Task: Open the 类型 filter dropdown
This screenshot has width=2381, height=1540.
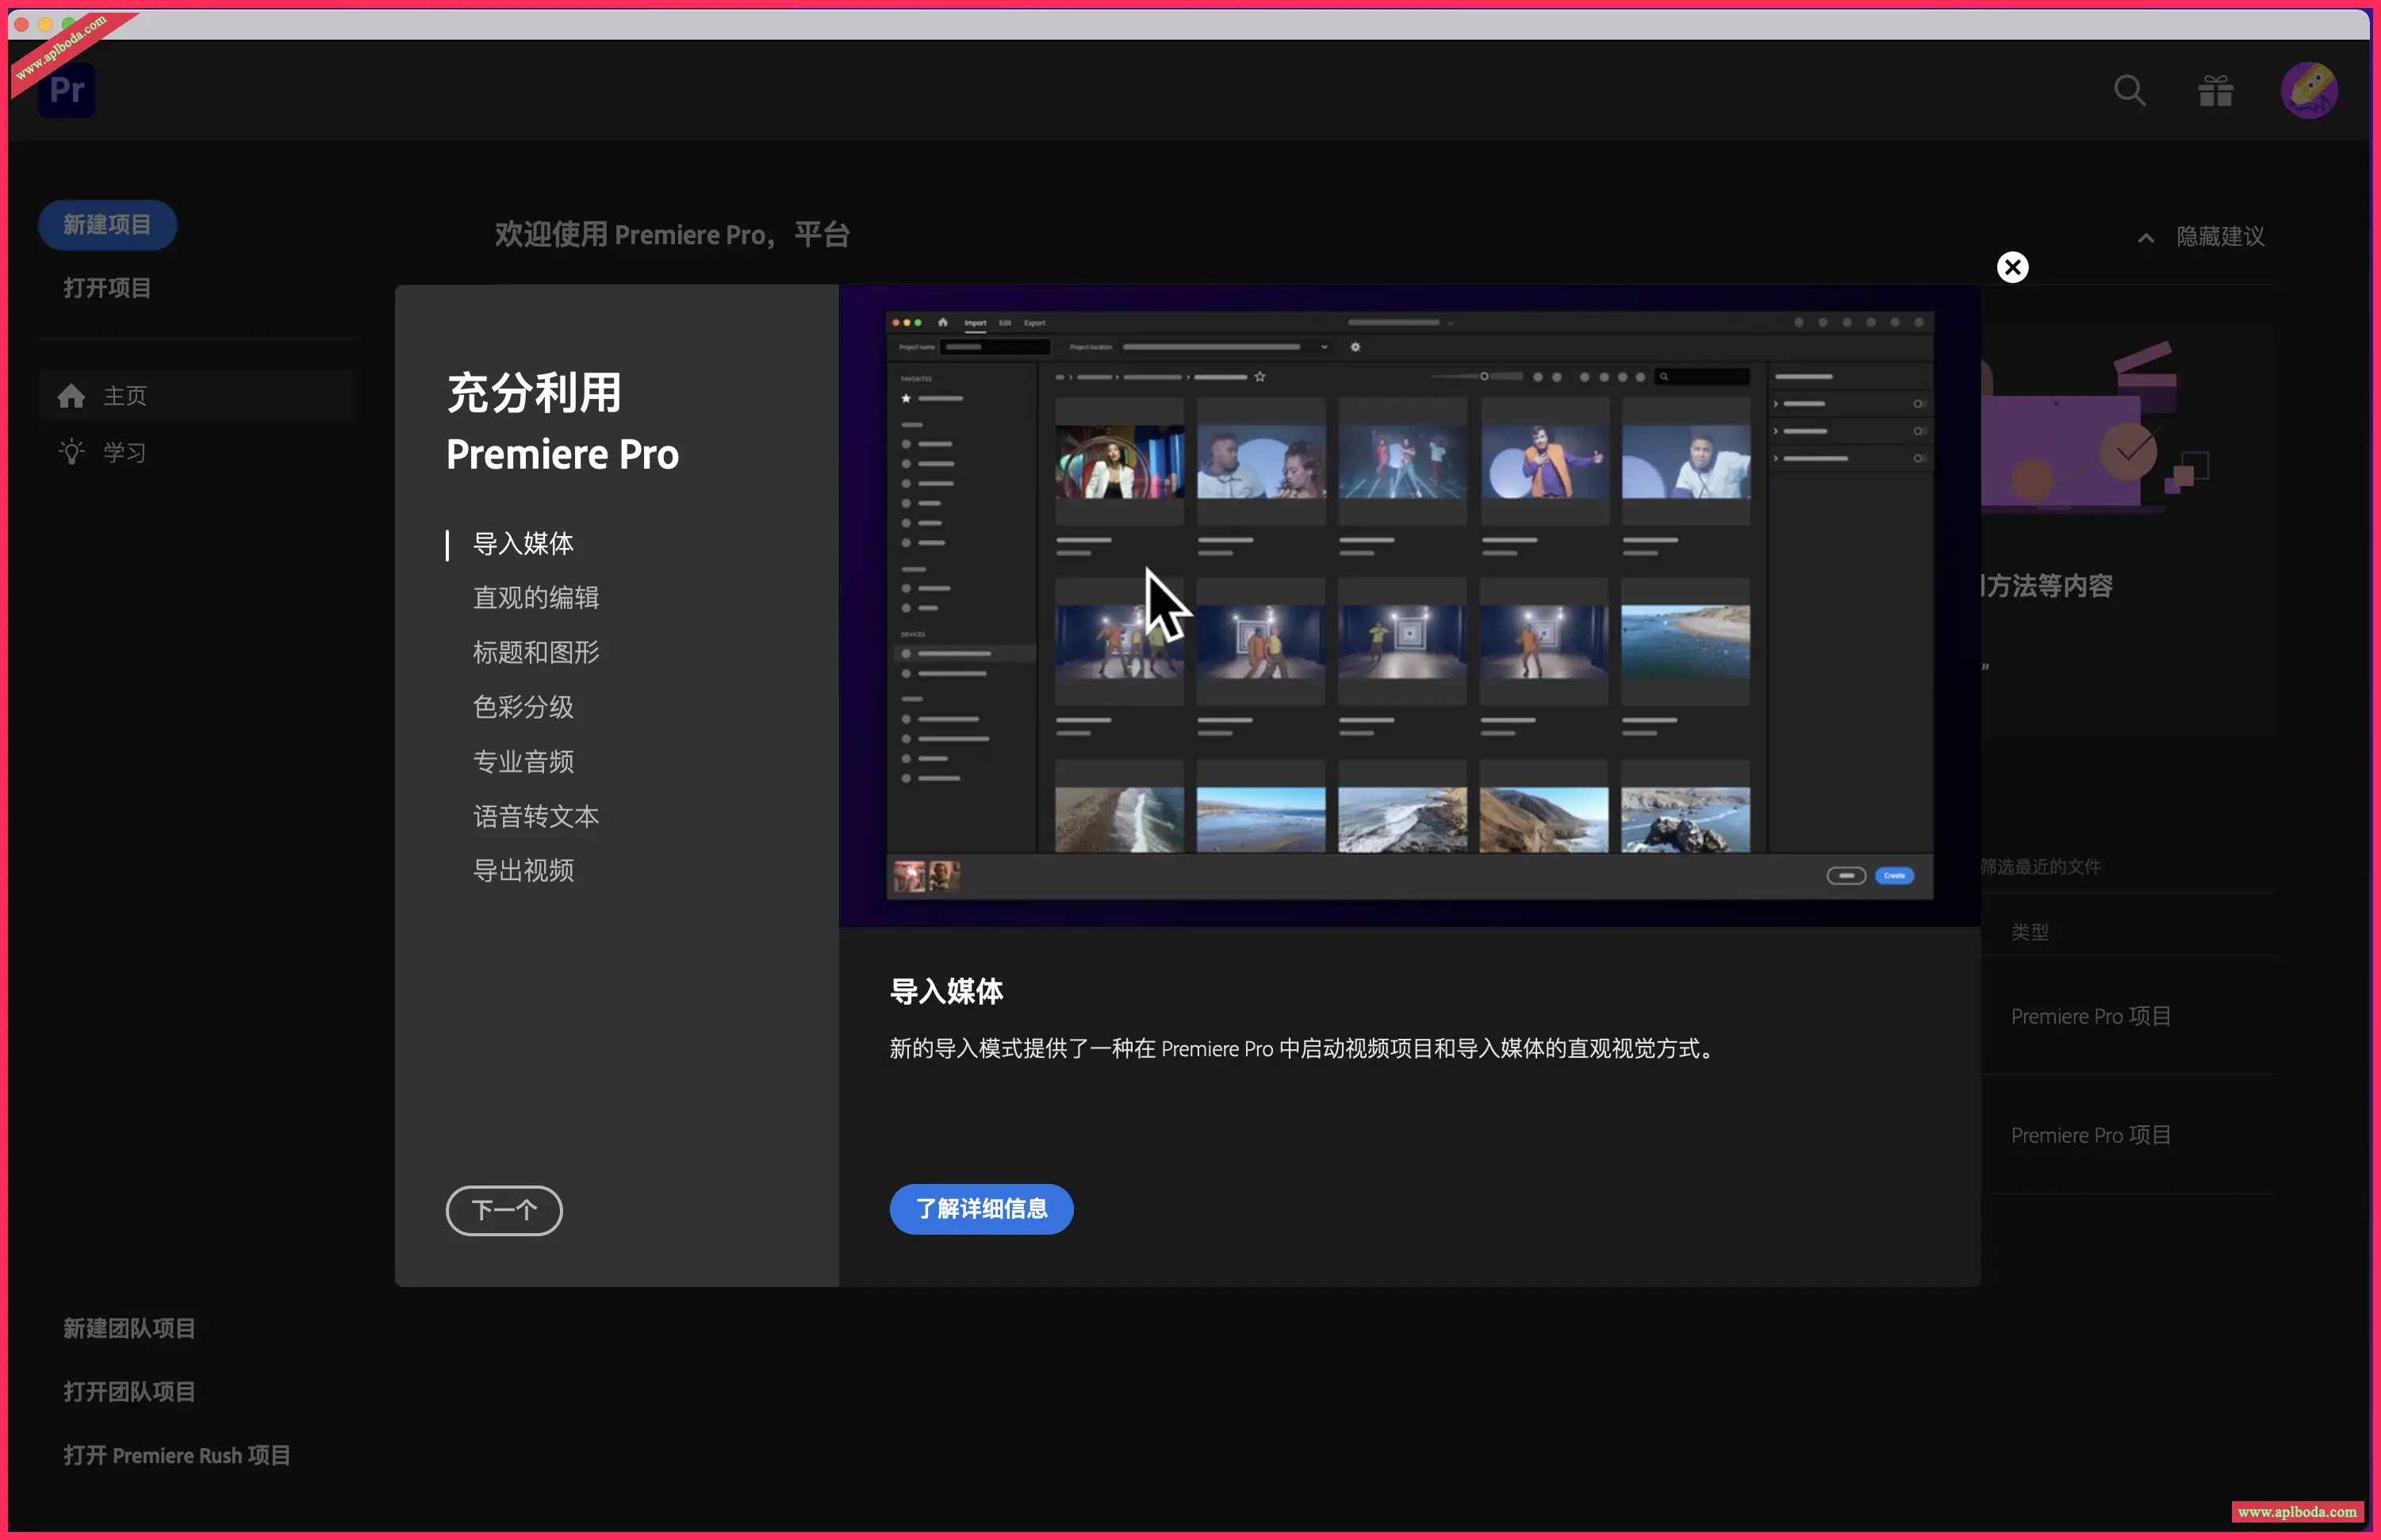Action: click(2031, 931)
